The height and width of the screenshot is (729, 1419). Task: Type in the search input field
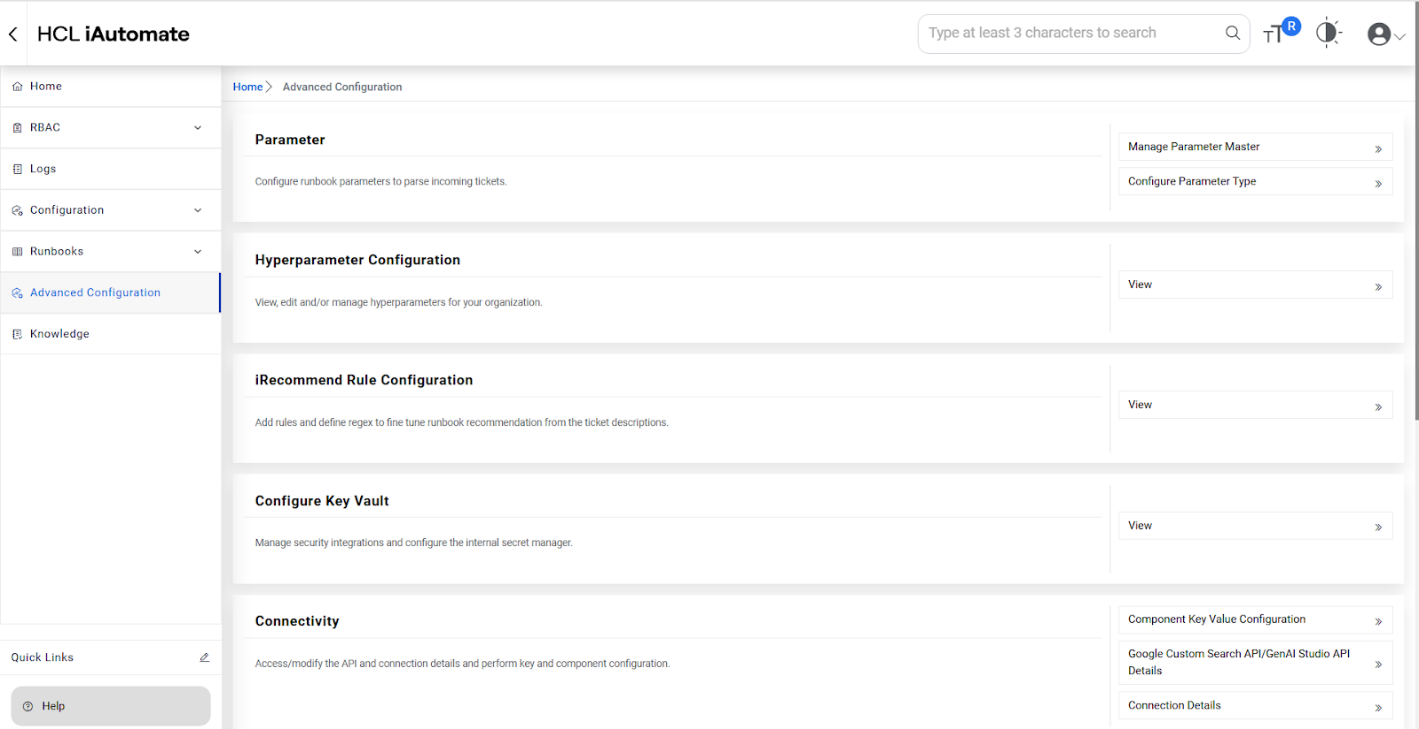pyautogui.click(x=1070, y=33)
